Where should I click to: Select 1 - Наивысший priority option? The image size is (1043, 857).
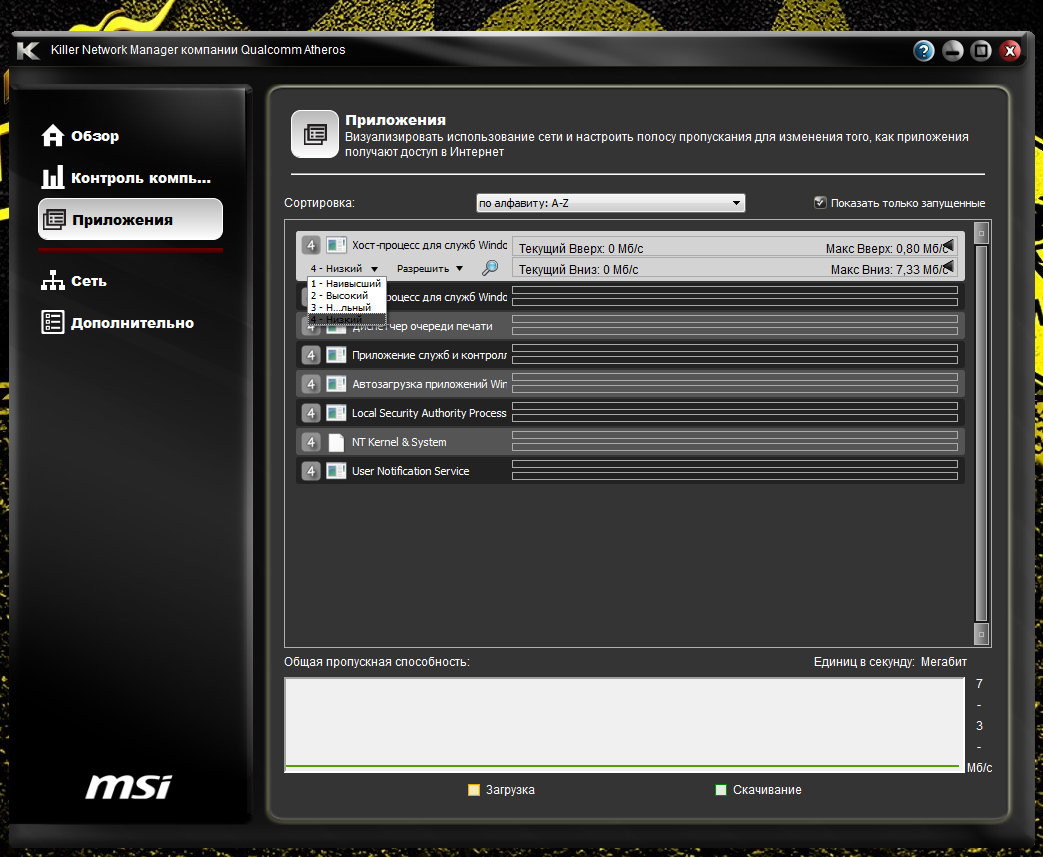click(345, 284)
